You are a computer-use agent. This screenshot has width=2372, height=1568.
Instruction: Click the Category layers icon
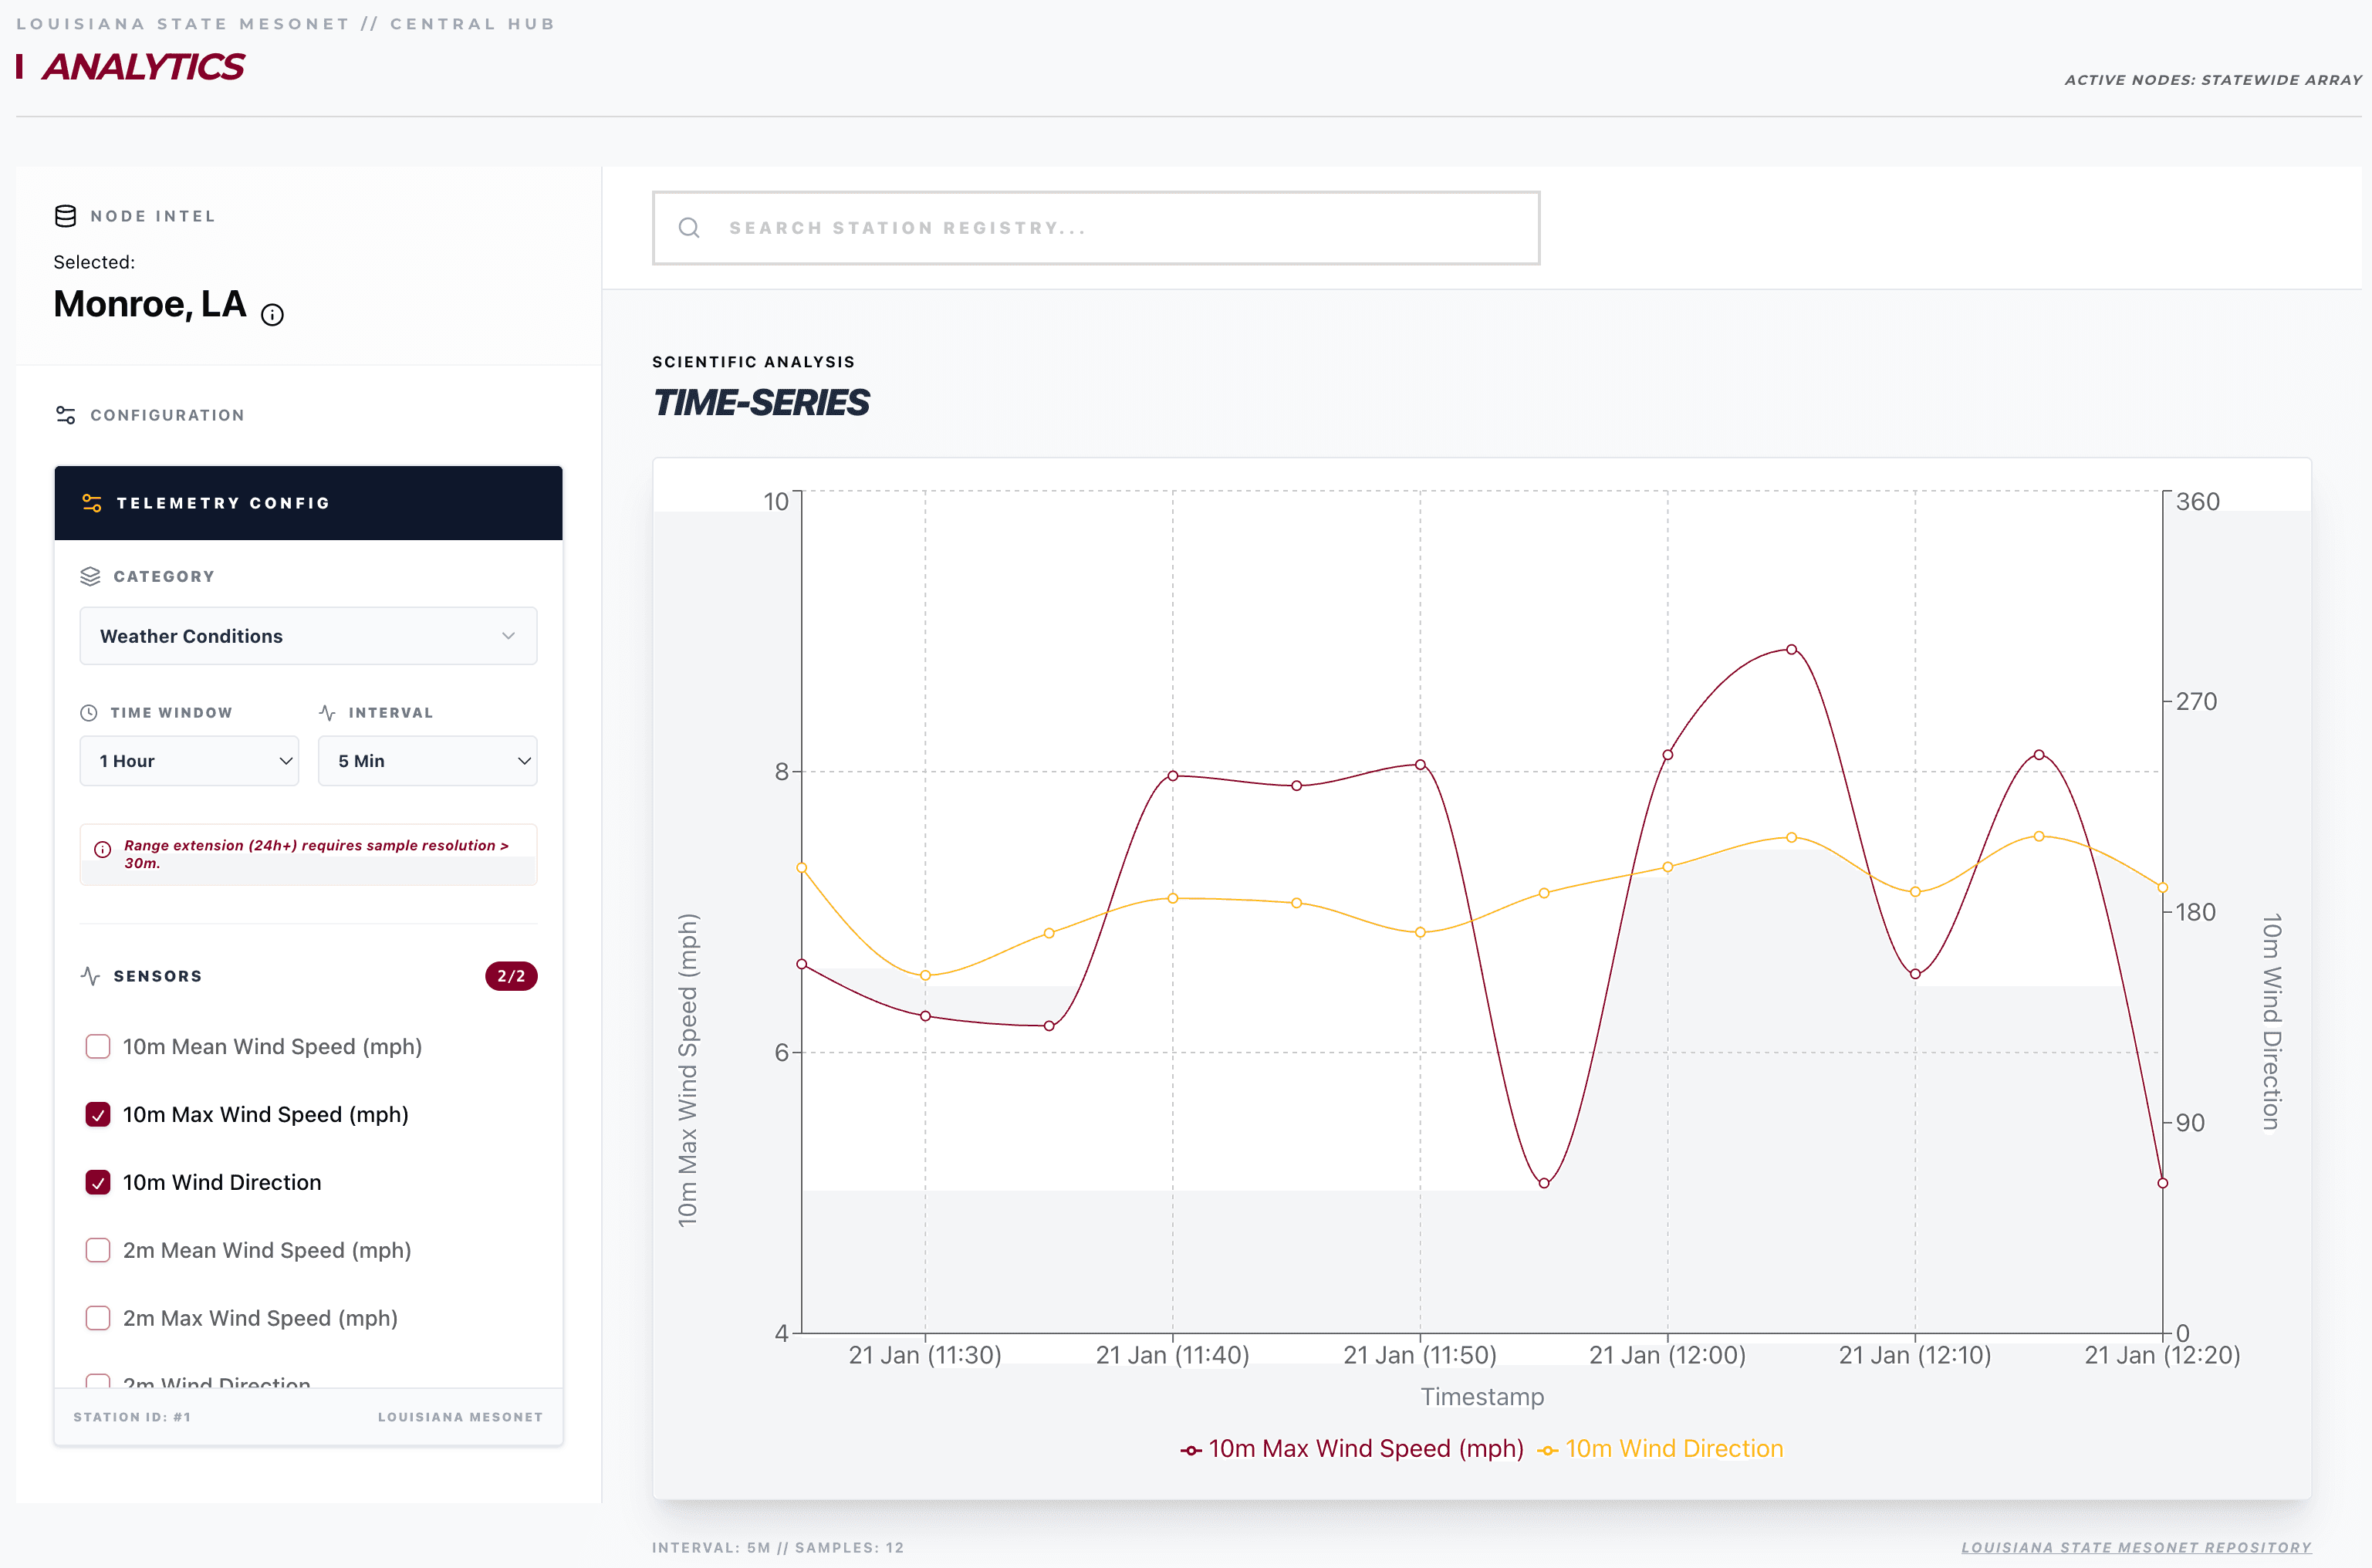coord(91,576)
